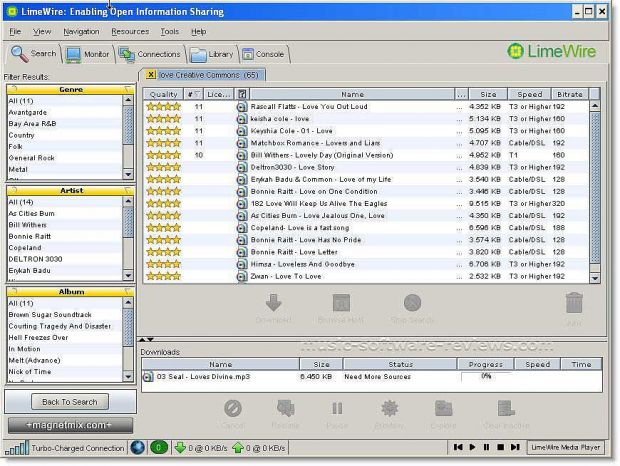The width and height of the screenshot is (620, 466).
Task: Click the Stop Search icon
Action: [412, 303]
